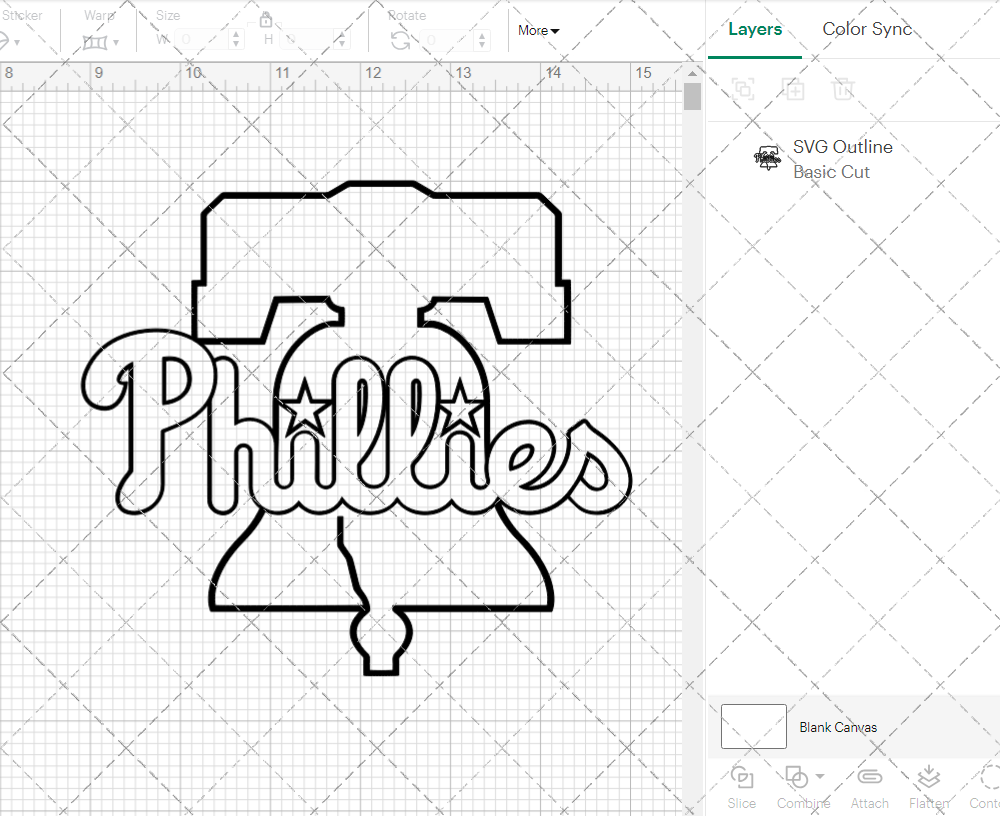This screenshot has width=1000, height=816.
Task: Switch to the Layers tab
Action: pyautogui.click(x=755, y=29)
